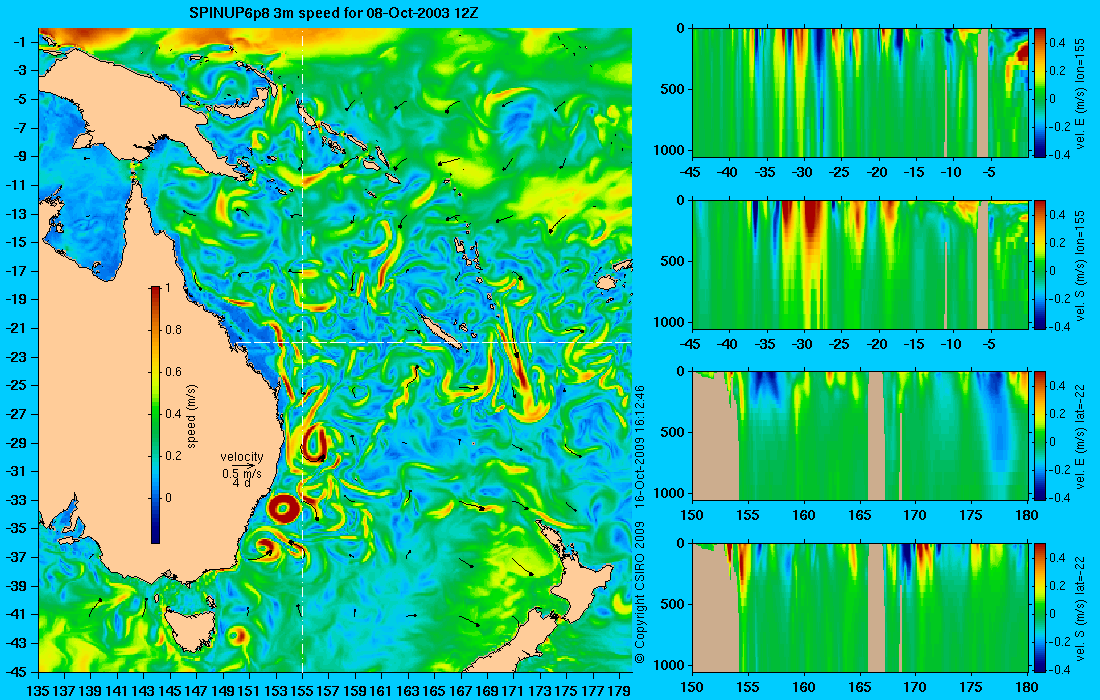
Task: Click the "-33" tick on map latitude axis
Action: click(17, 500)
